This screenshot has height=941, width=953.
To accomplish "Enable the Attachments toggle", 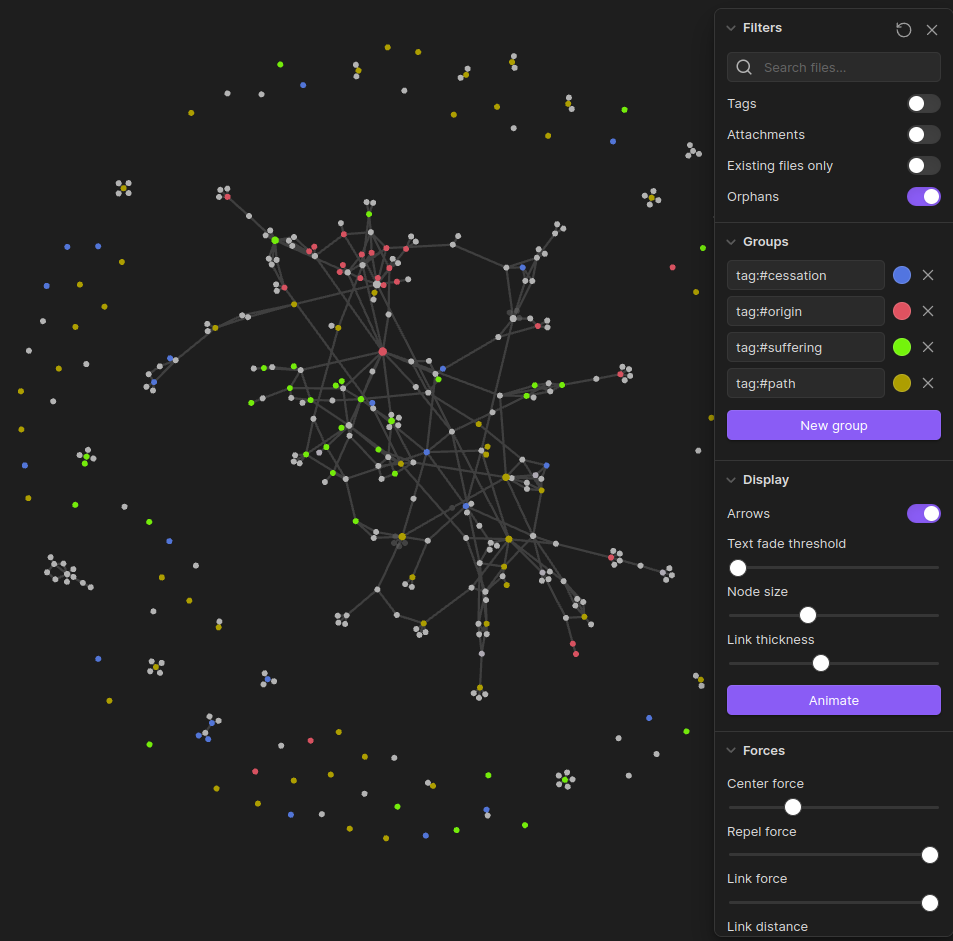I will tap(923, 135).
